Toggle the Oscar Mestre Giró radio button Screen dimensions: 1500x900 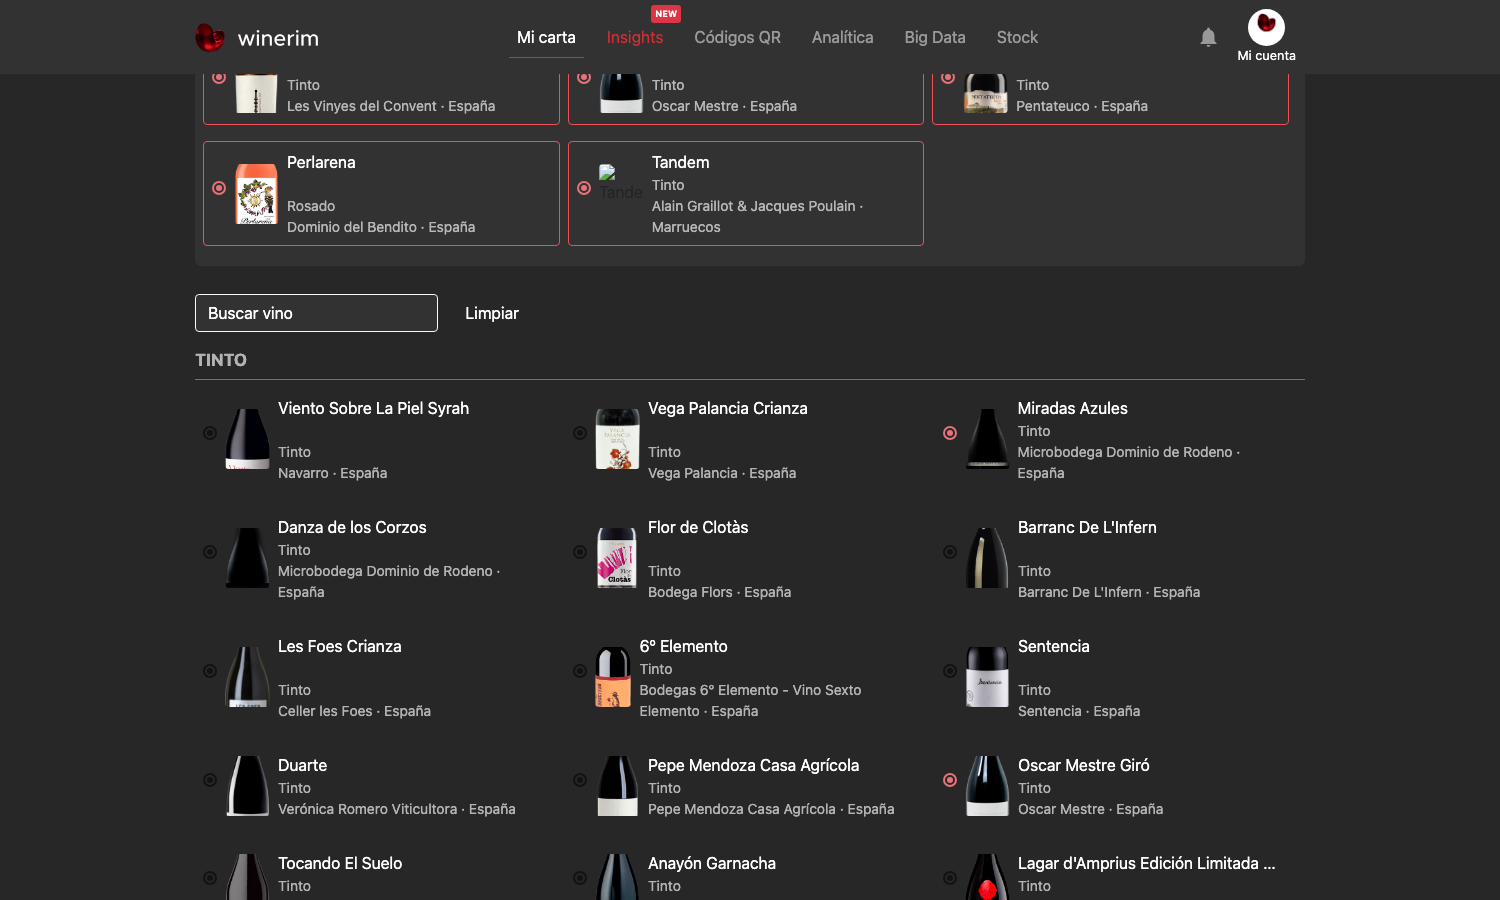pos(950,780)
